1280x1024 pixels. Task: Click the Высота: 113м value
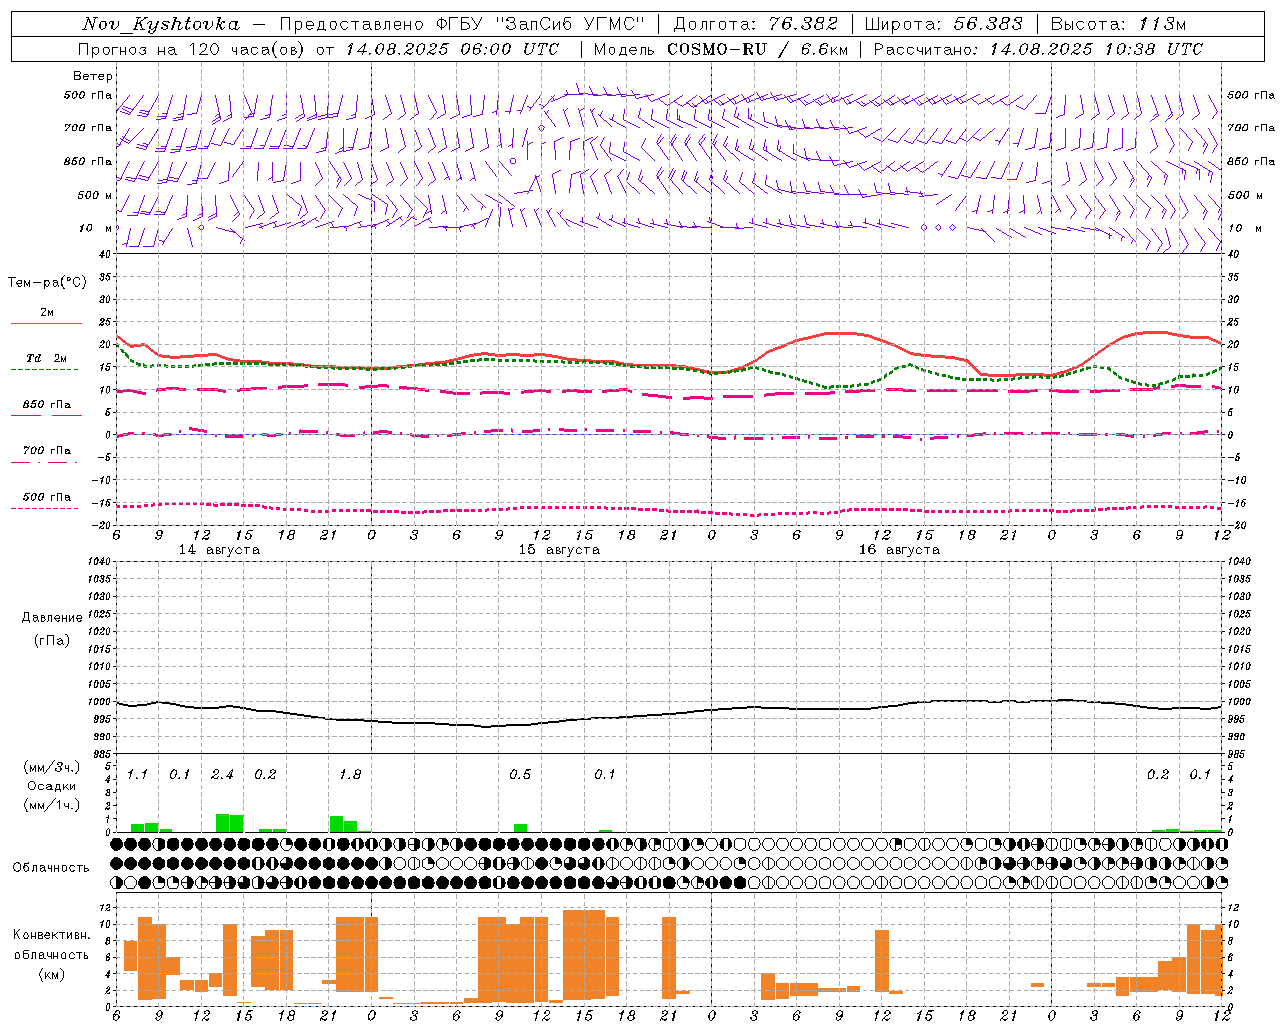coord(1118,24)
